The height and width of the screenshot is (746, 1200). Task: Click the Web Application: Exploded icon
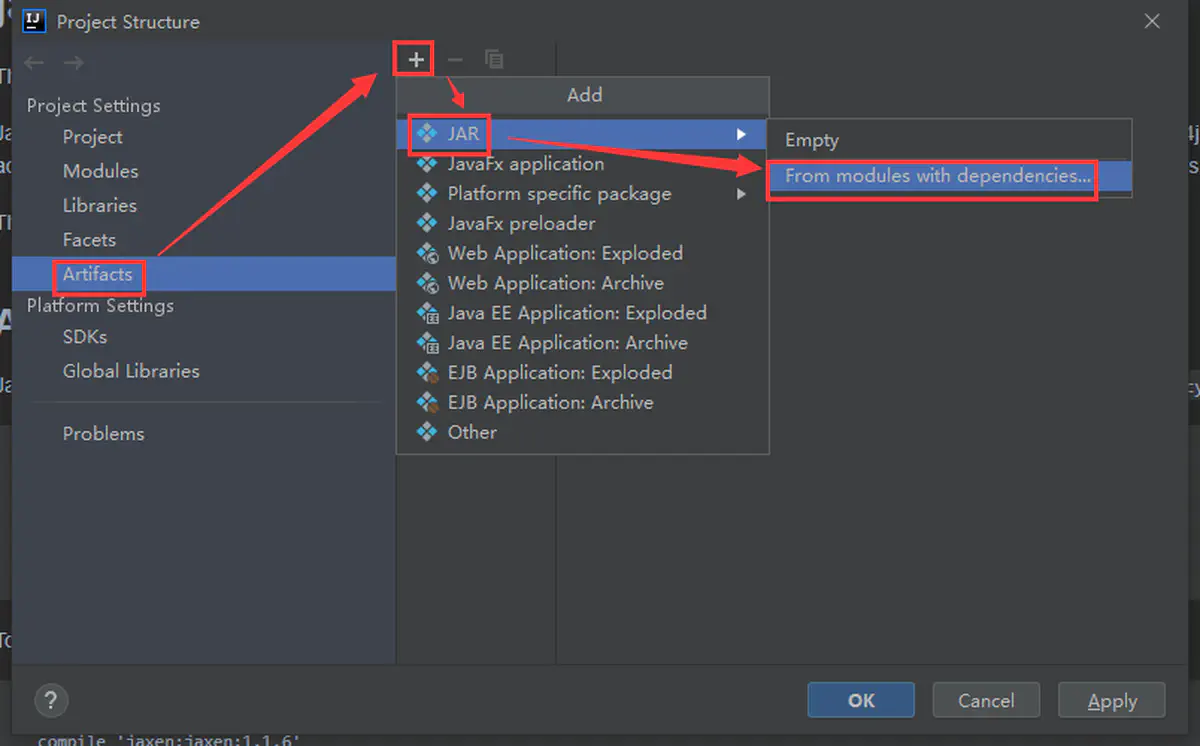click(x=428, y=253)
